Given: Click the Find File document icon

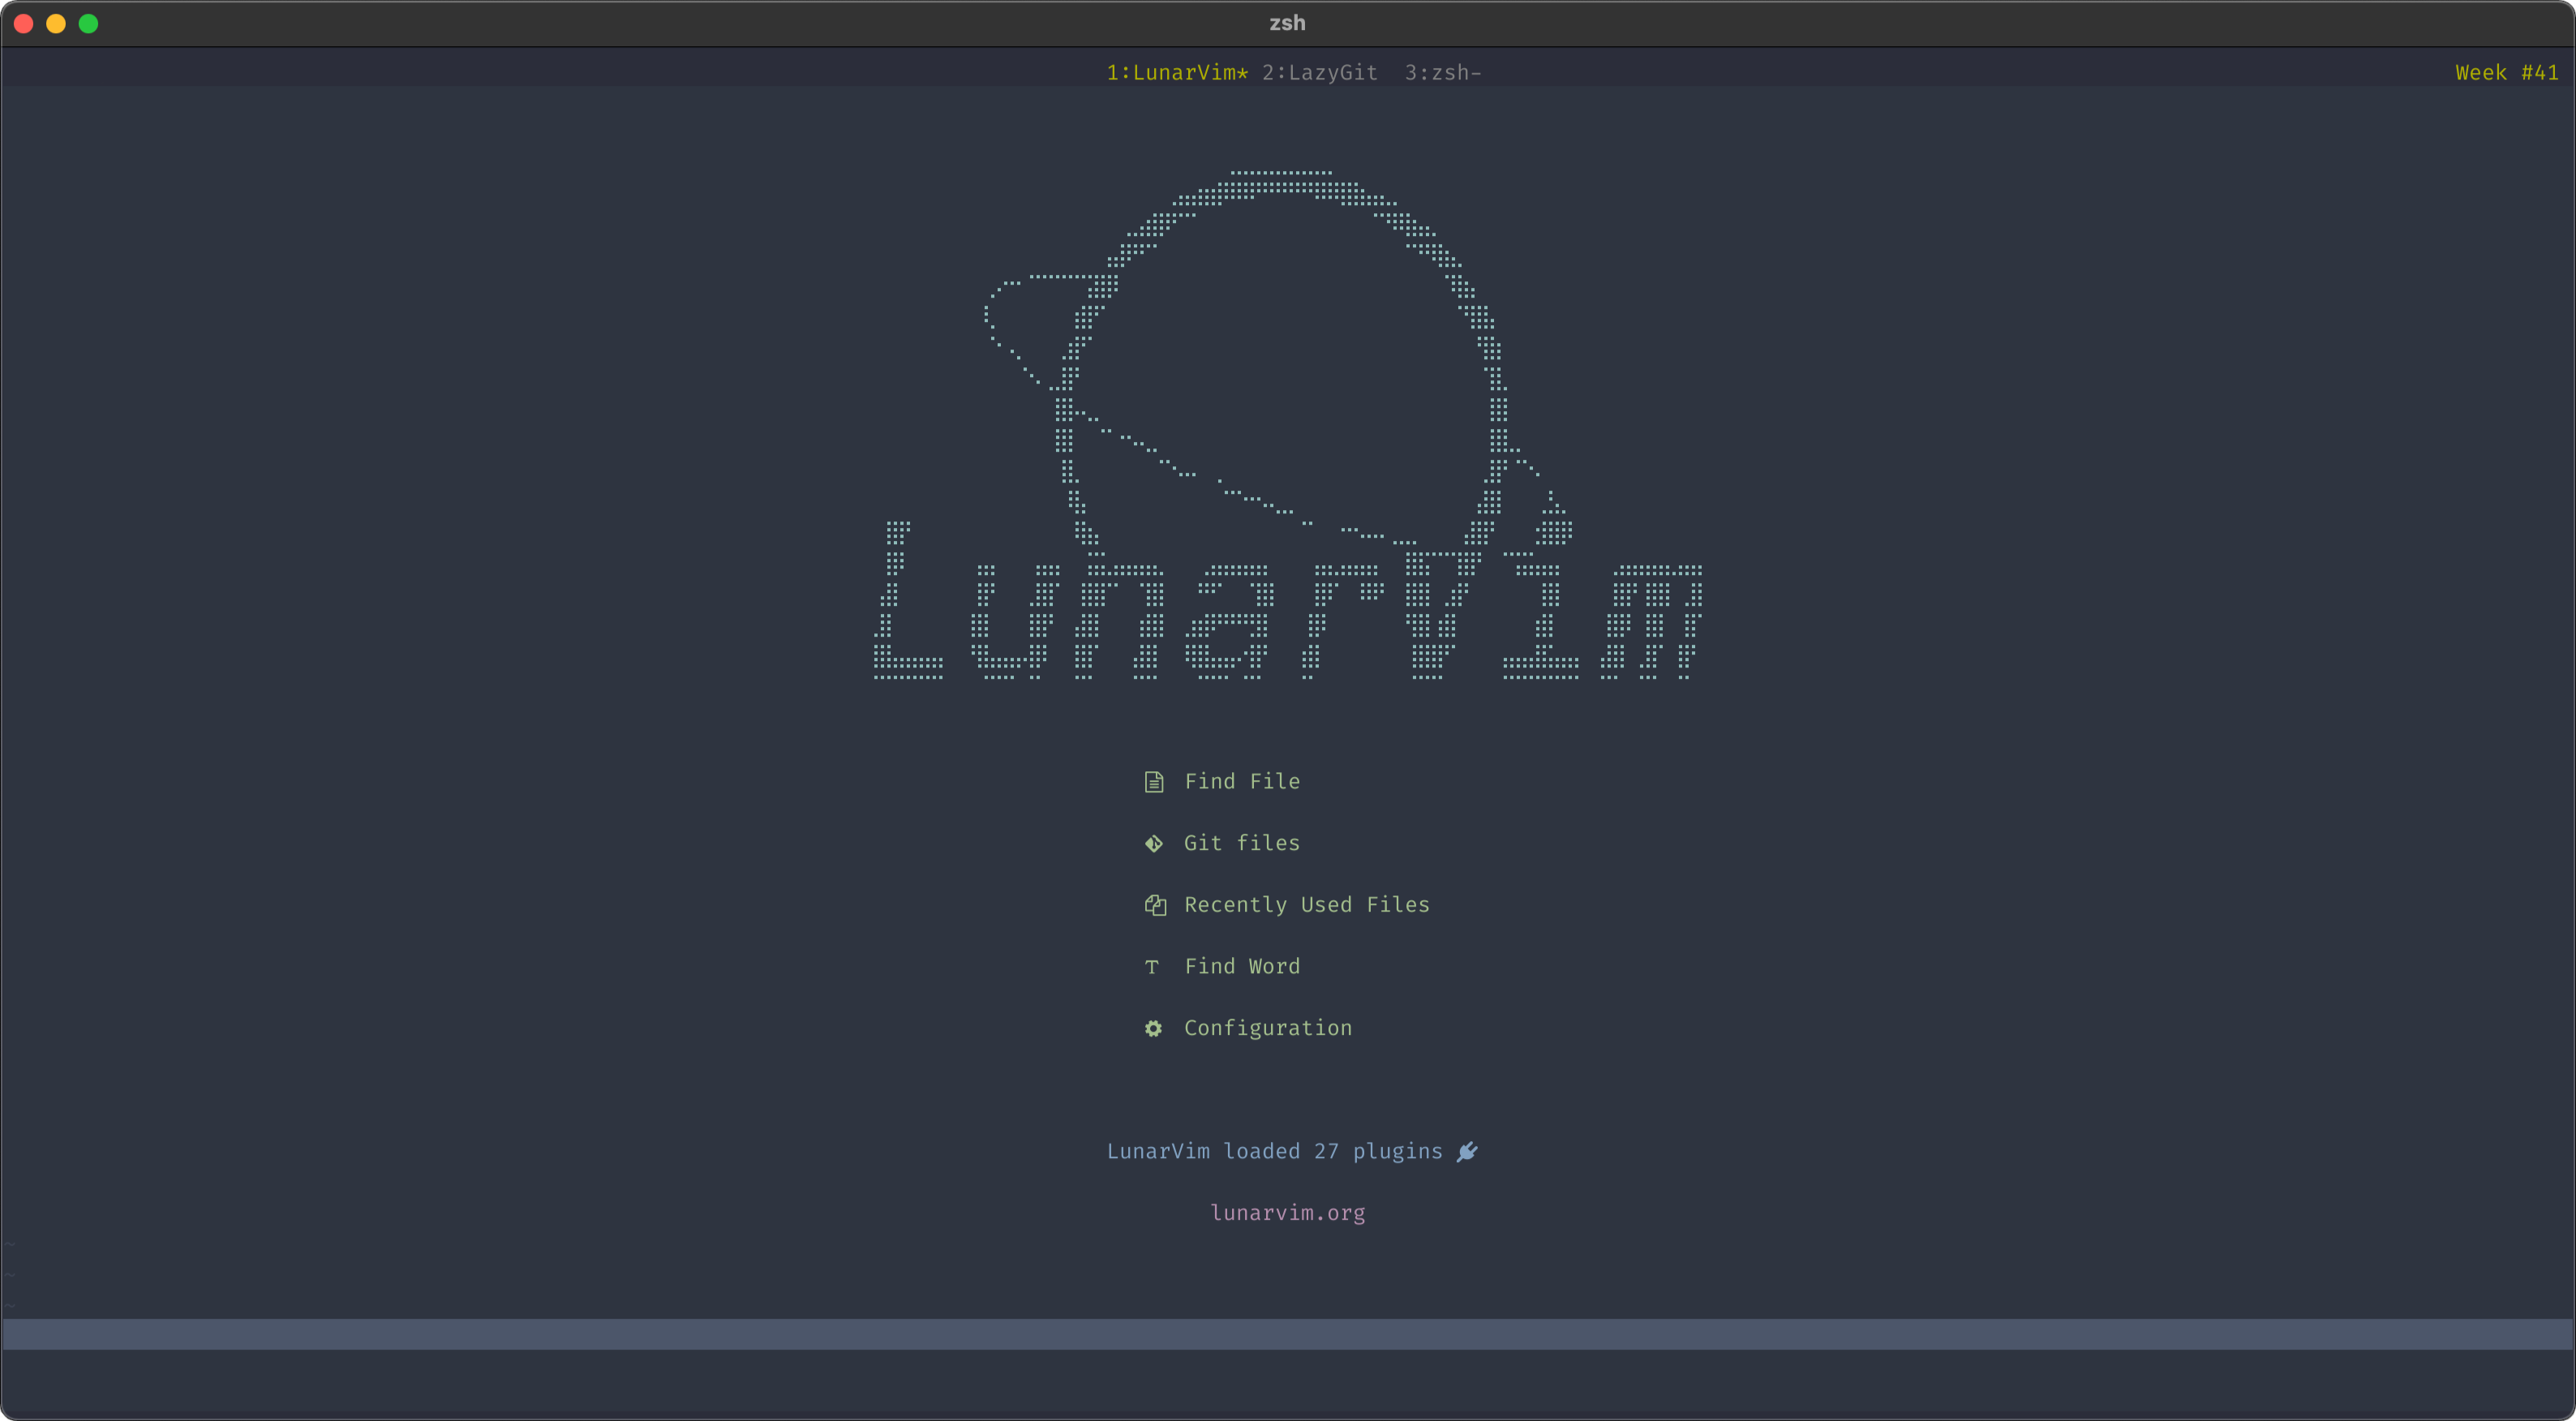Looking at the screenshot, I should (1153, 782).
